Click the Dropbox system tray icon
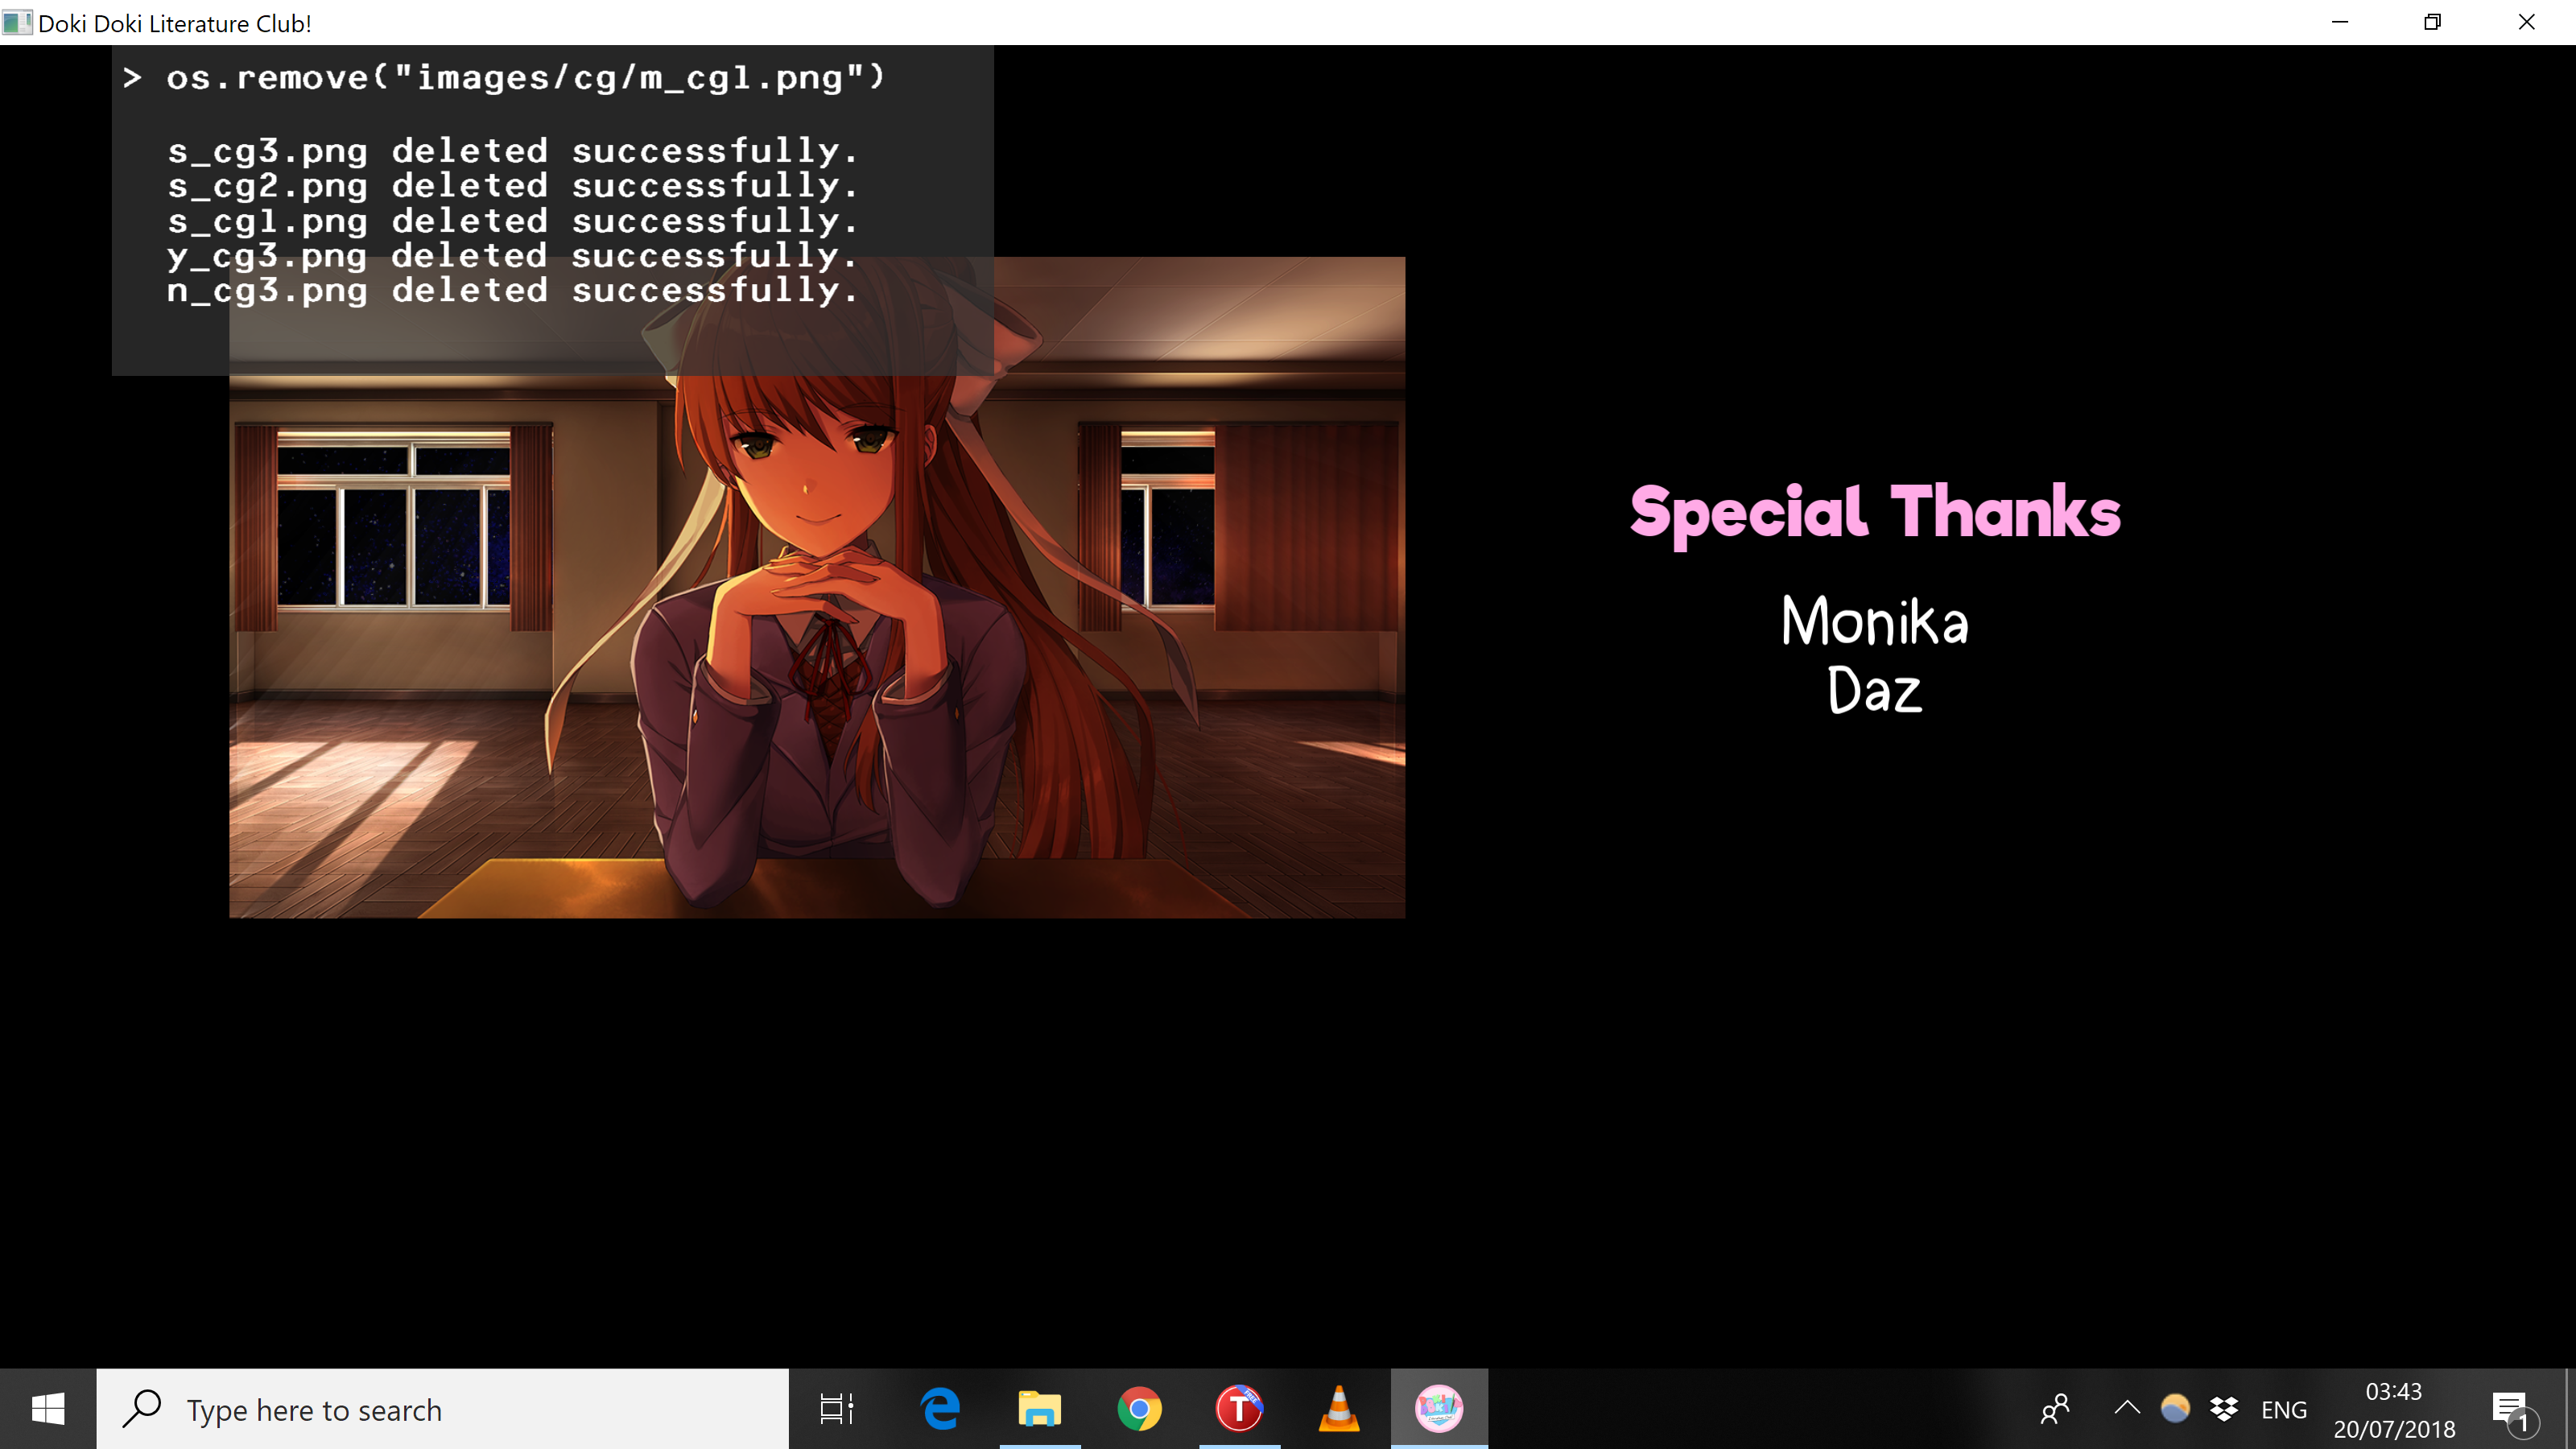2576x1449 pixels. pos(2224,1410)
